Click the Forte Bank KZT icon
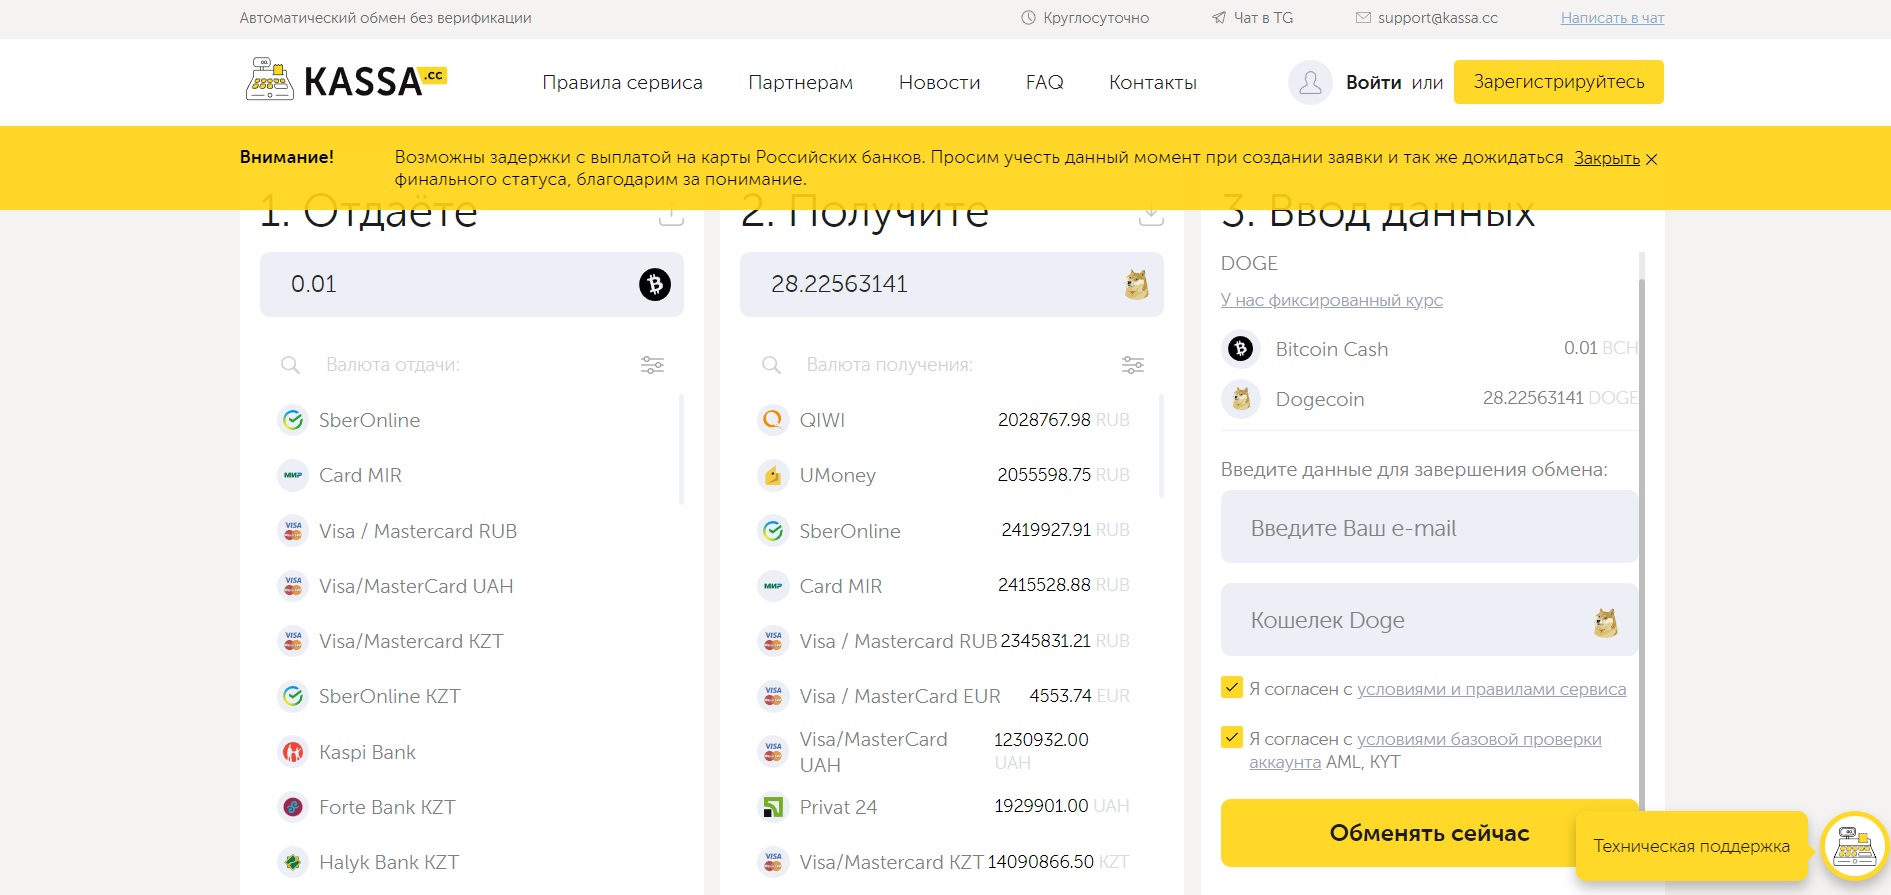 pyautogui.click(x=293, y=807)
